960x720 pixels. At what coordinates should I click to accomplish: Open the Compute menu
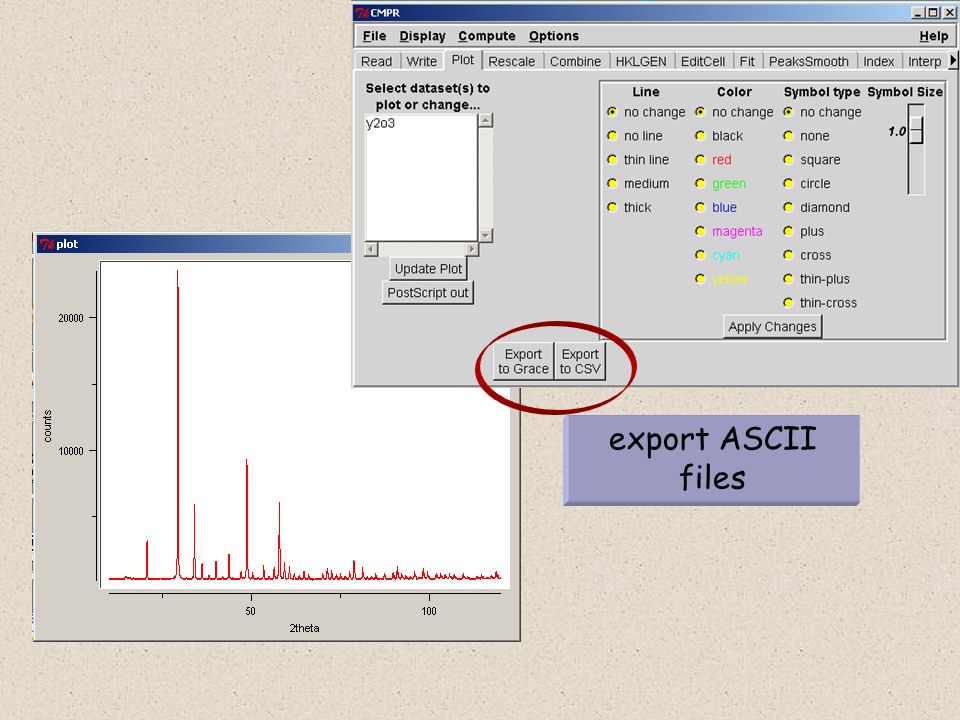[487, 36]
